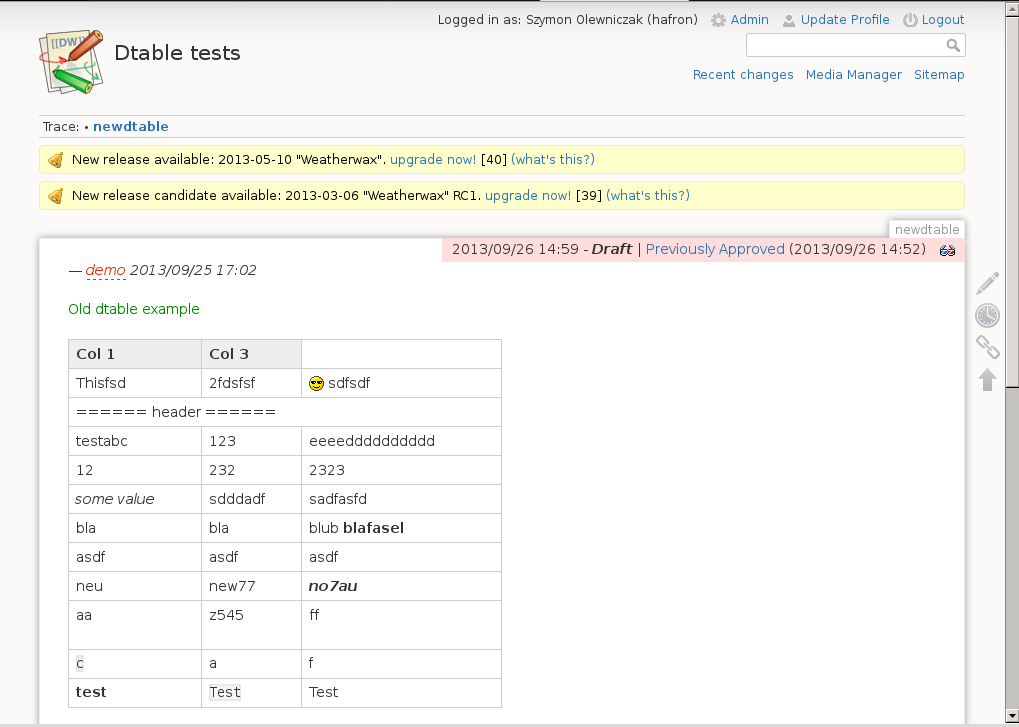Click release candidate "what's this?" link
This screenshot has width=1019, height=727.
coord(648,196)
